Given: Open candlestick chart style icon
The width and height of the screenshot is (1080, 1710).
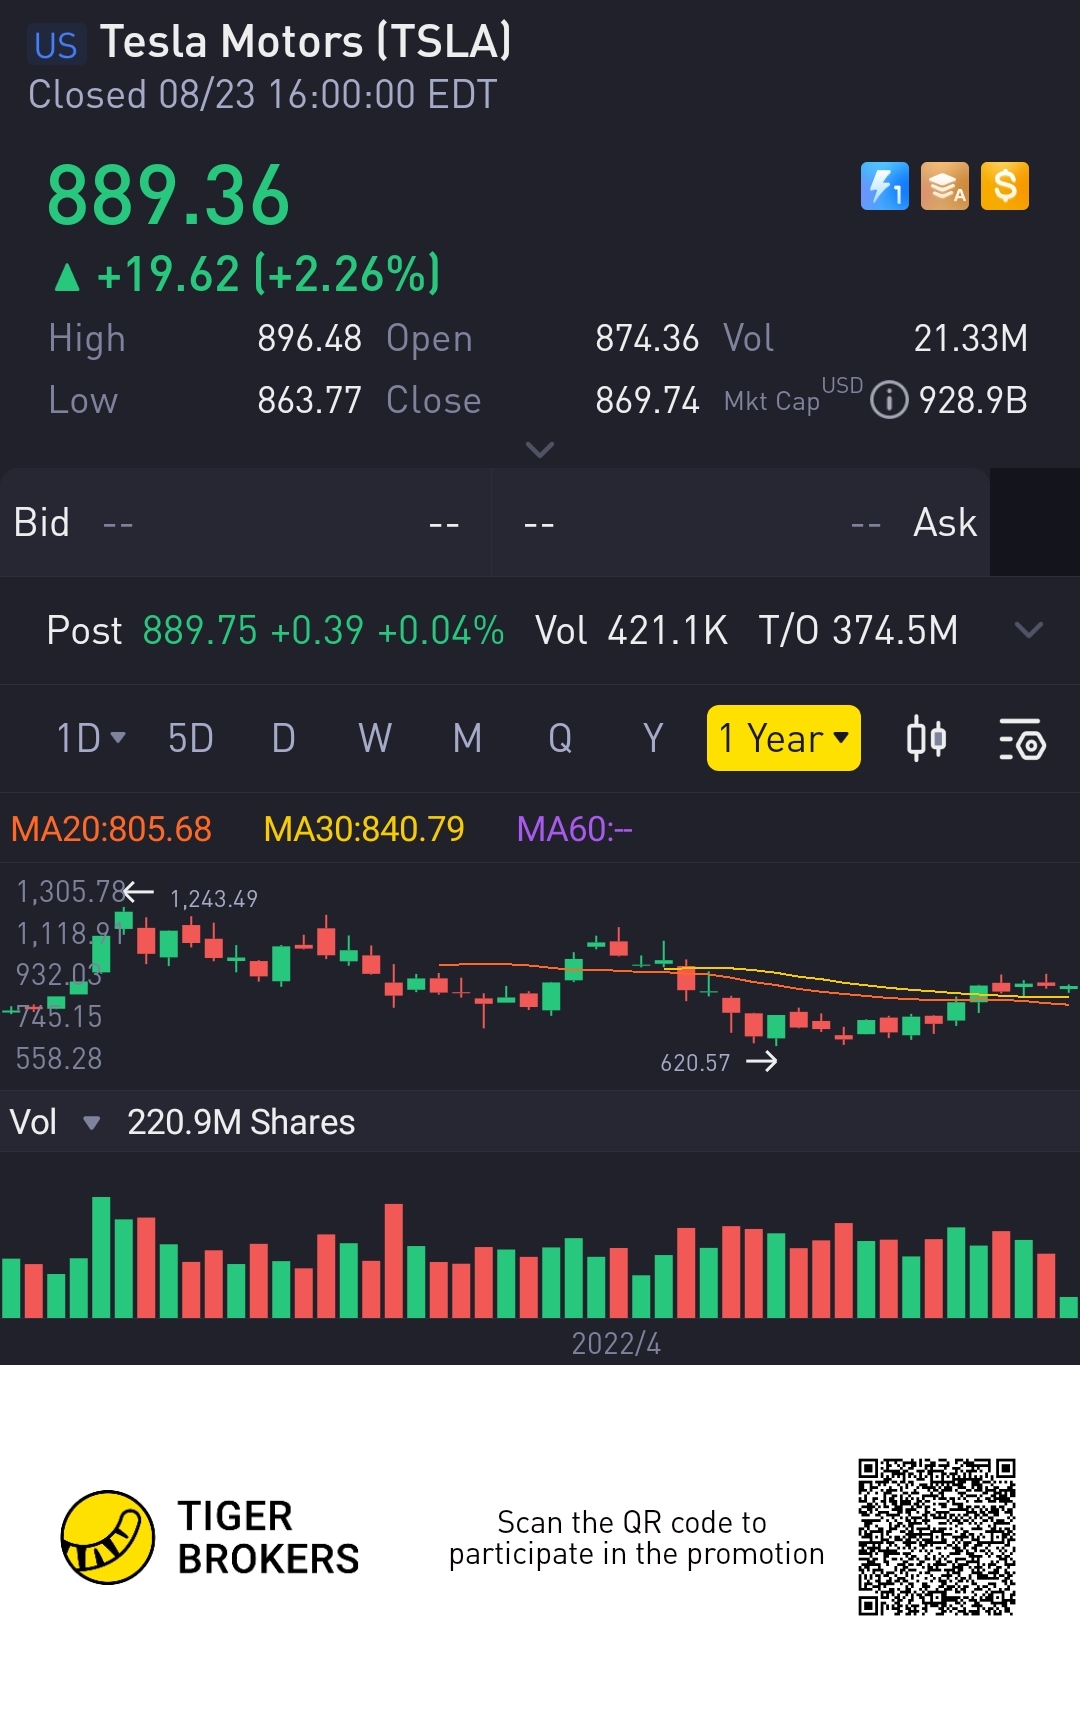Looking at the screenshot, I should coord(926,739).
